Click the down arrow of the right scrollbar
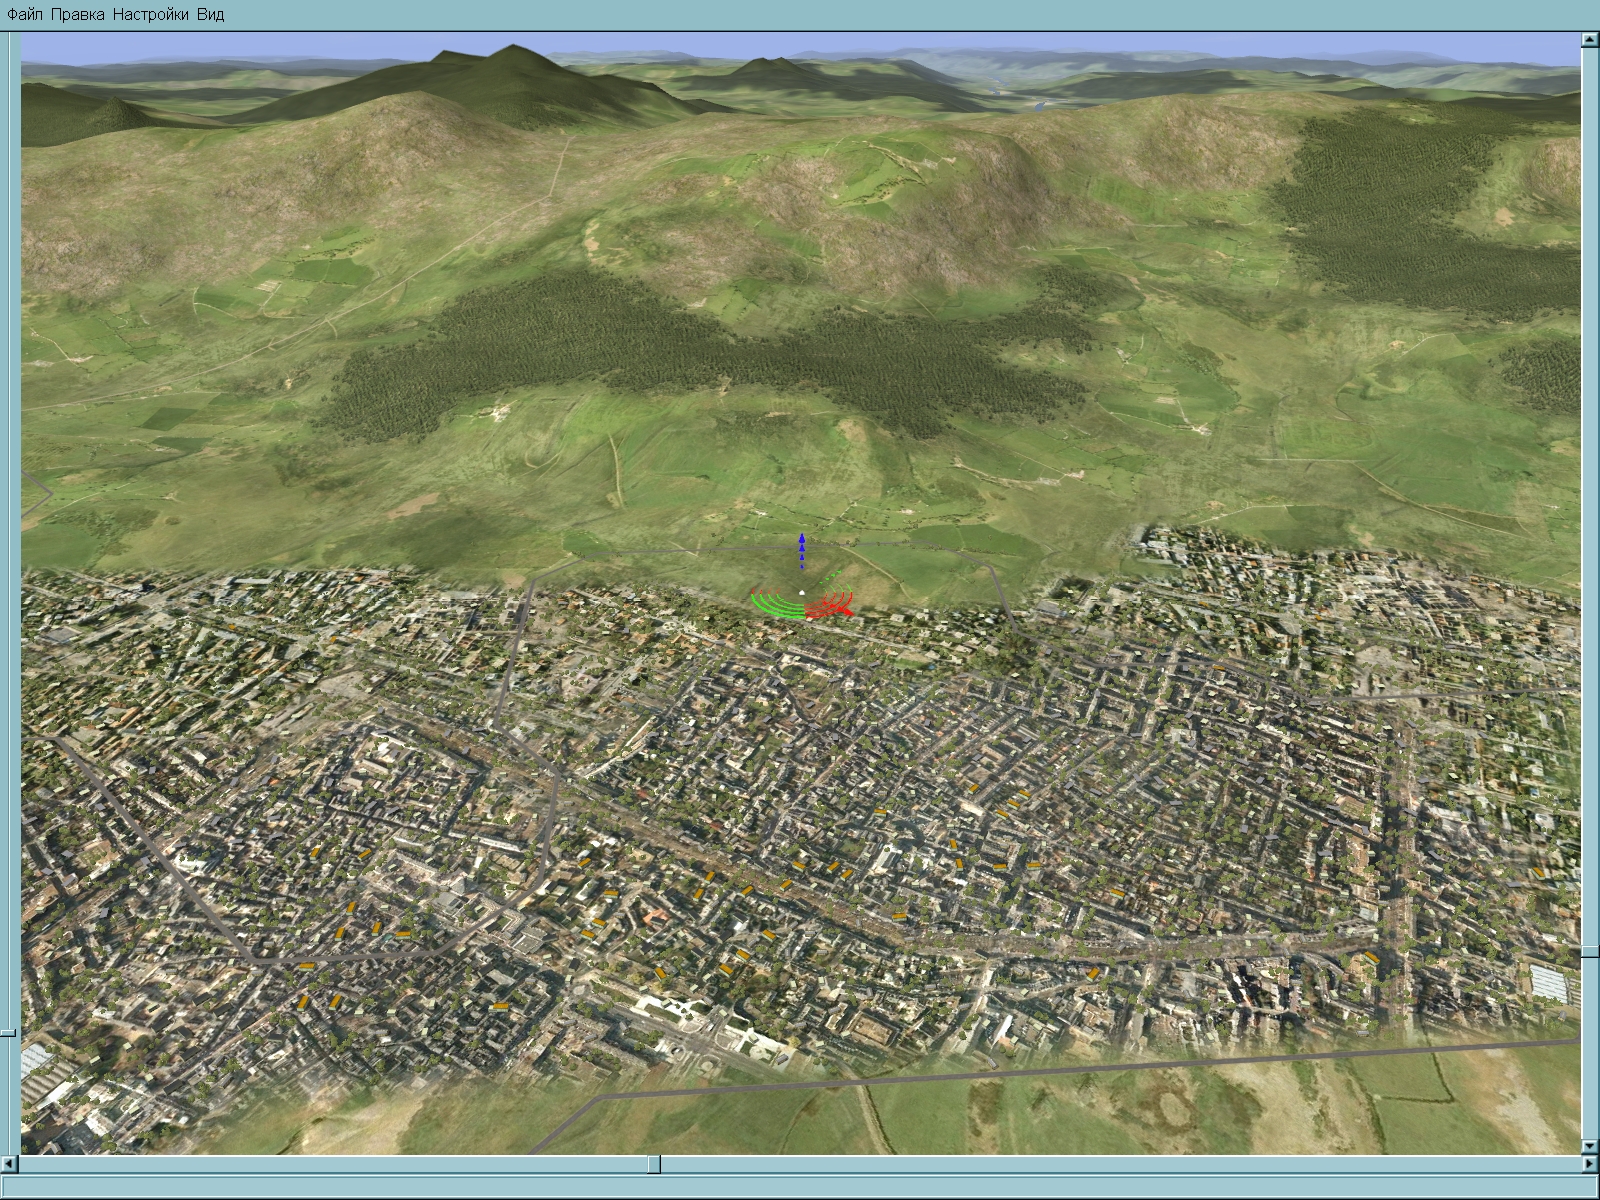 click(x=1590, y=1147)
